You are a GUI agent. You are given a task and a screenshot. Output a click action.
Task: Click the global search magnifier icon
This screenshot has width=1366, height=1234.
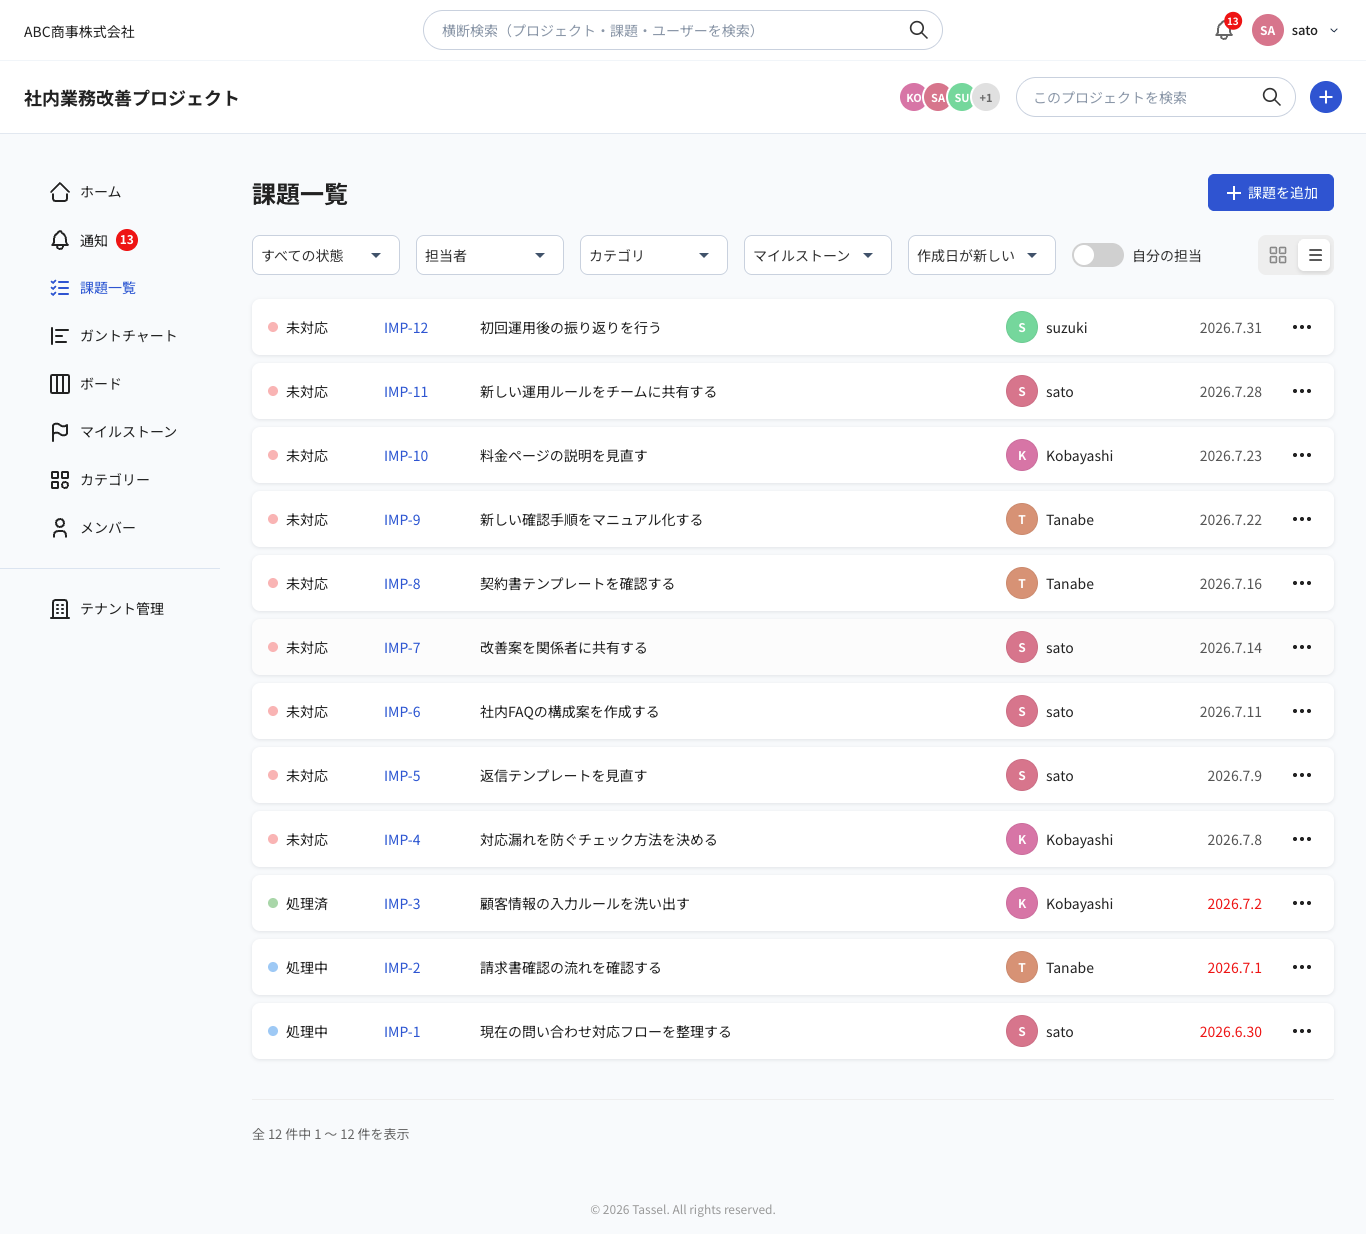click(918, 30)
